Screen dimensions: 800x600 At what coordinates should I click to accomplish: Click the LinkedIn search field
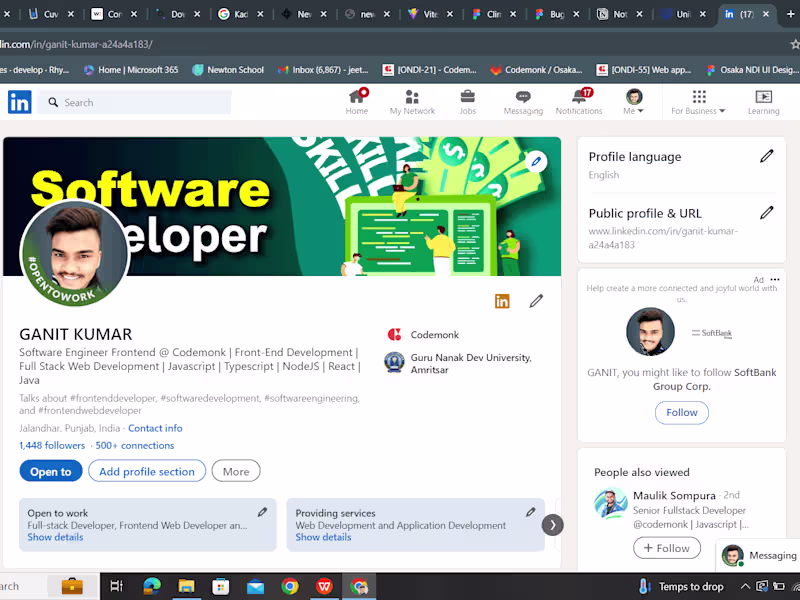click(x=136, y=103)
